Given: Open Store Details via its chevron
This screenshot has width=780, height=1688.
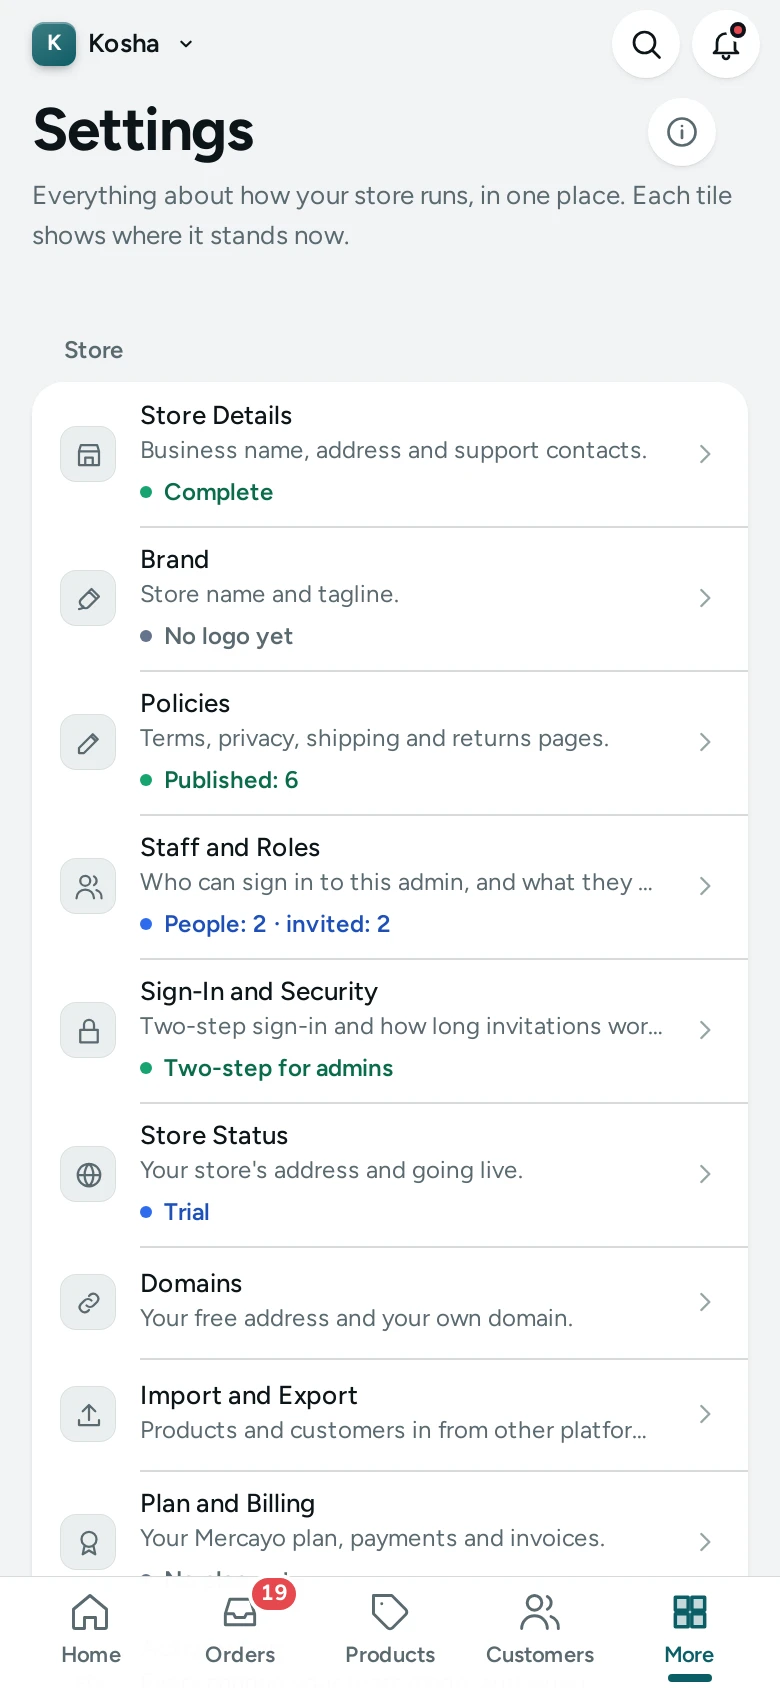Looking at the screenshot, I should [x=705, y=454].
